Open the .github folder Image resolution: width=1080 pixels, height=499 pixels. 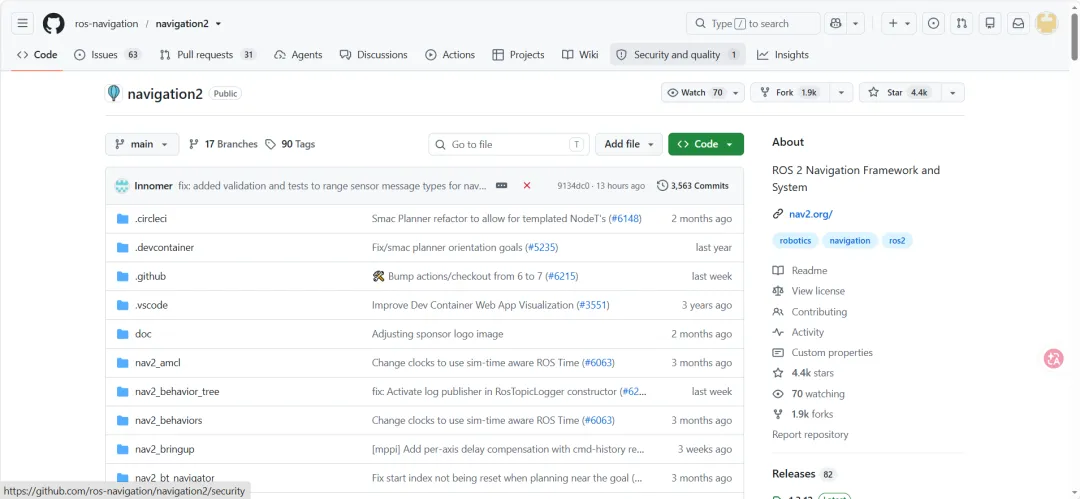[x=150, y=276]
